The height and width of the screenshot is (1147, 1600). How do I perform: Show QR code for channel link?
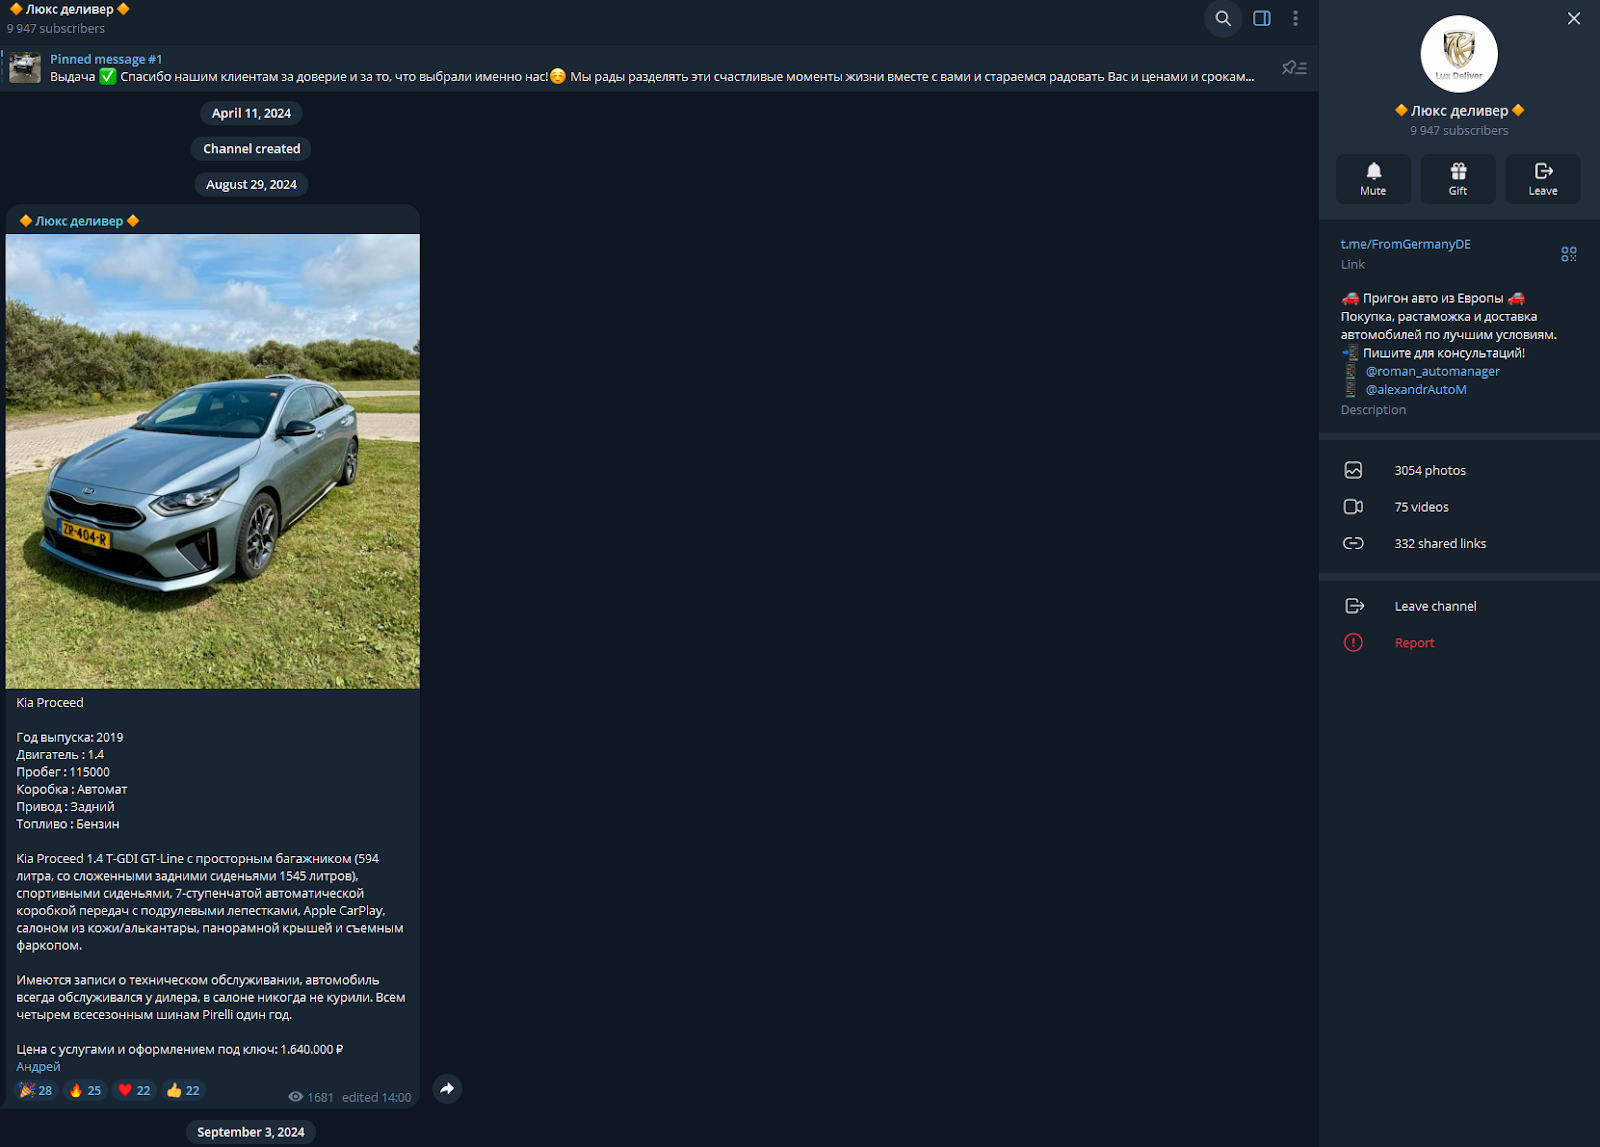1568,254
